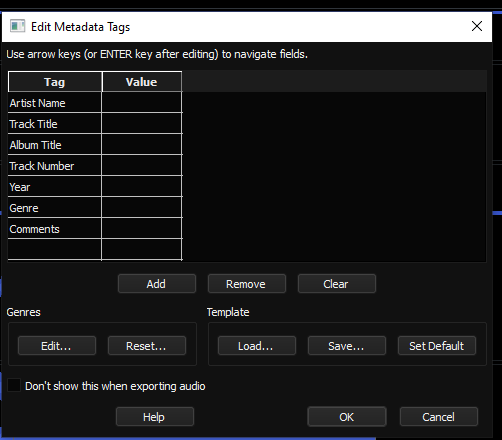Save the metadata template

click(347, 346)
